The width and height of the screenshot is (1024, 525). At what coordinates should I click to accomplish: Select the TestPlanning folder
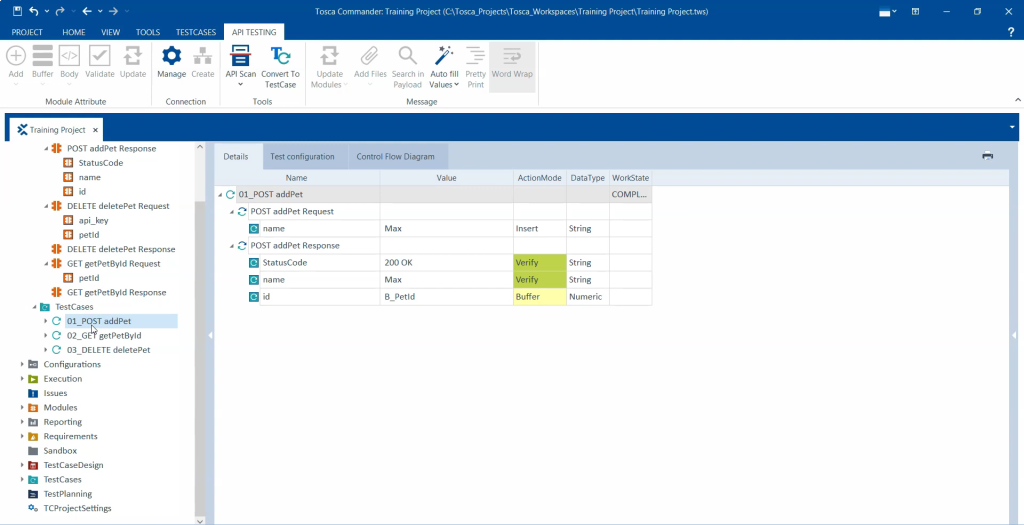pyautogui.click(x=67, y=494)
